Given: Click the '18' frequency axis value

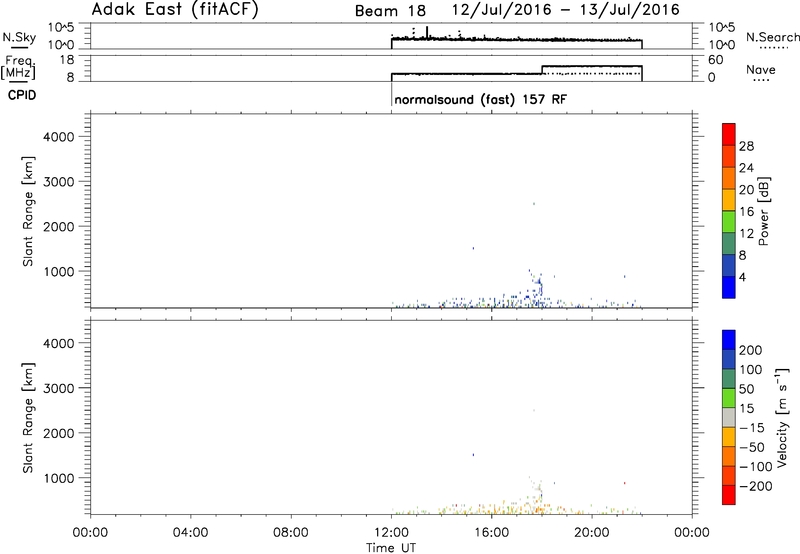Looking at the screenshot, I should click(x=67, y=60).
